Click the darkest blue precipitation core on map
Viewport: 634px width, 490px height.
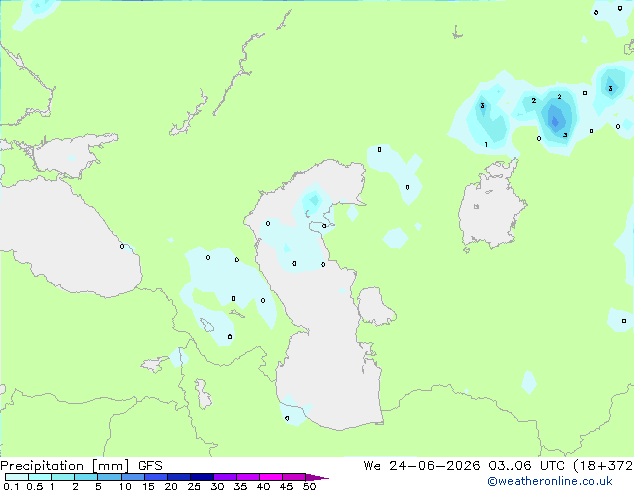pyautogui.click(x=555, y=120)
